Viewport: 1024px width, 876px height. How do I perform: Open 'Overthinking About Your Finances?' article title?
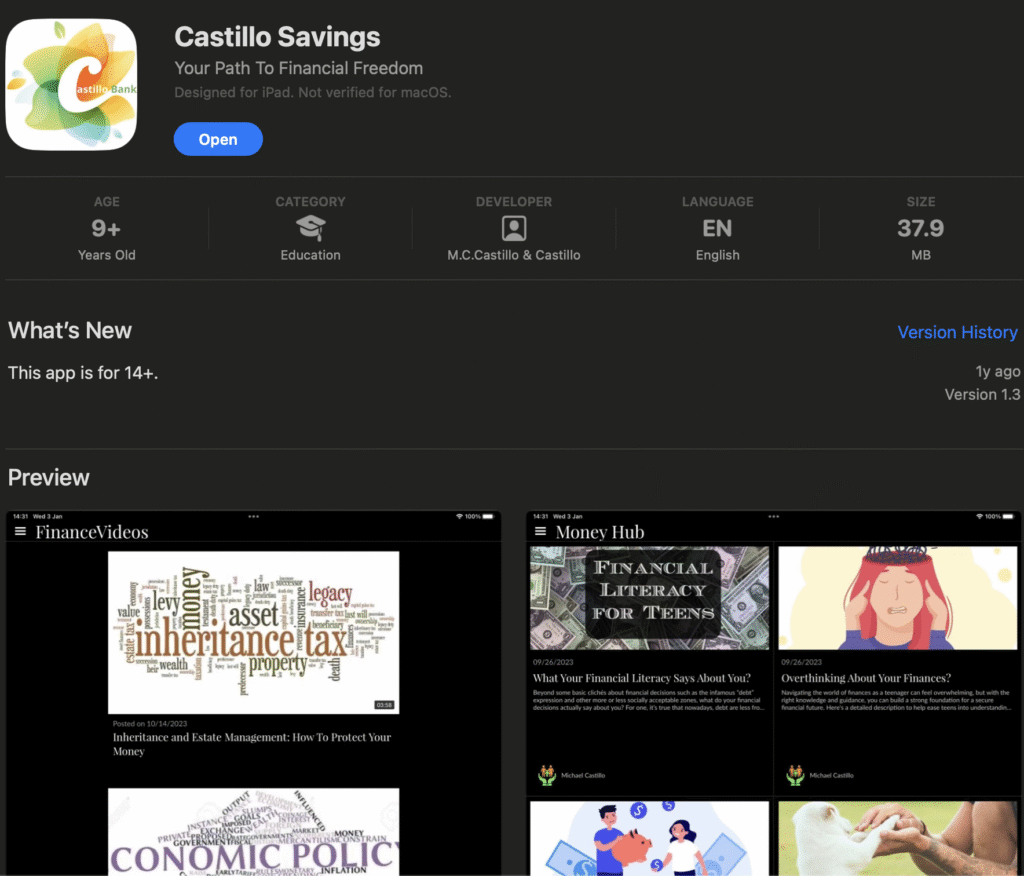866,678
